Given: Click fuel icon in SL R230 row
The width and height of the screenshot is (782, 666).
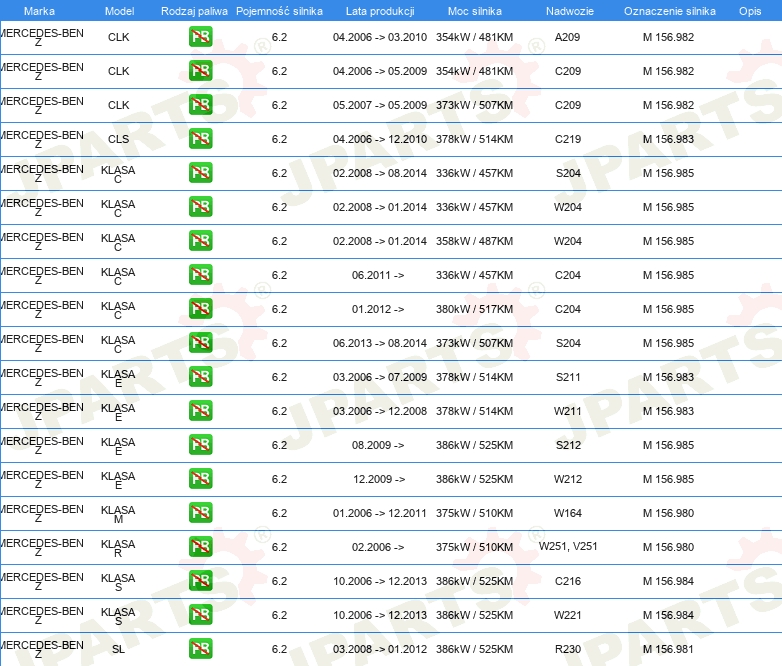Looking at the screenshot, I should (x=200, y=649).
